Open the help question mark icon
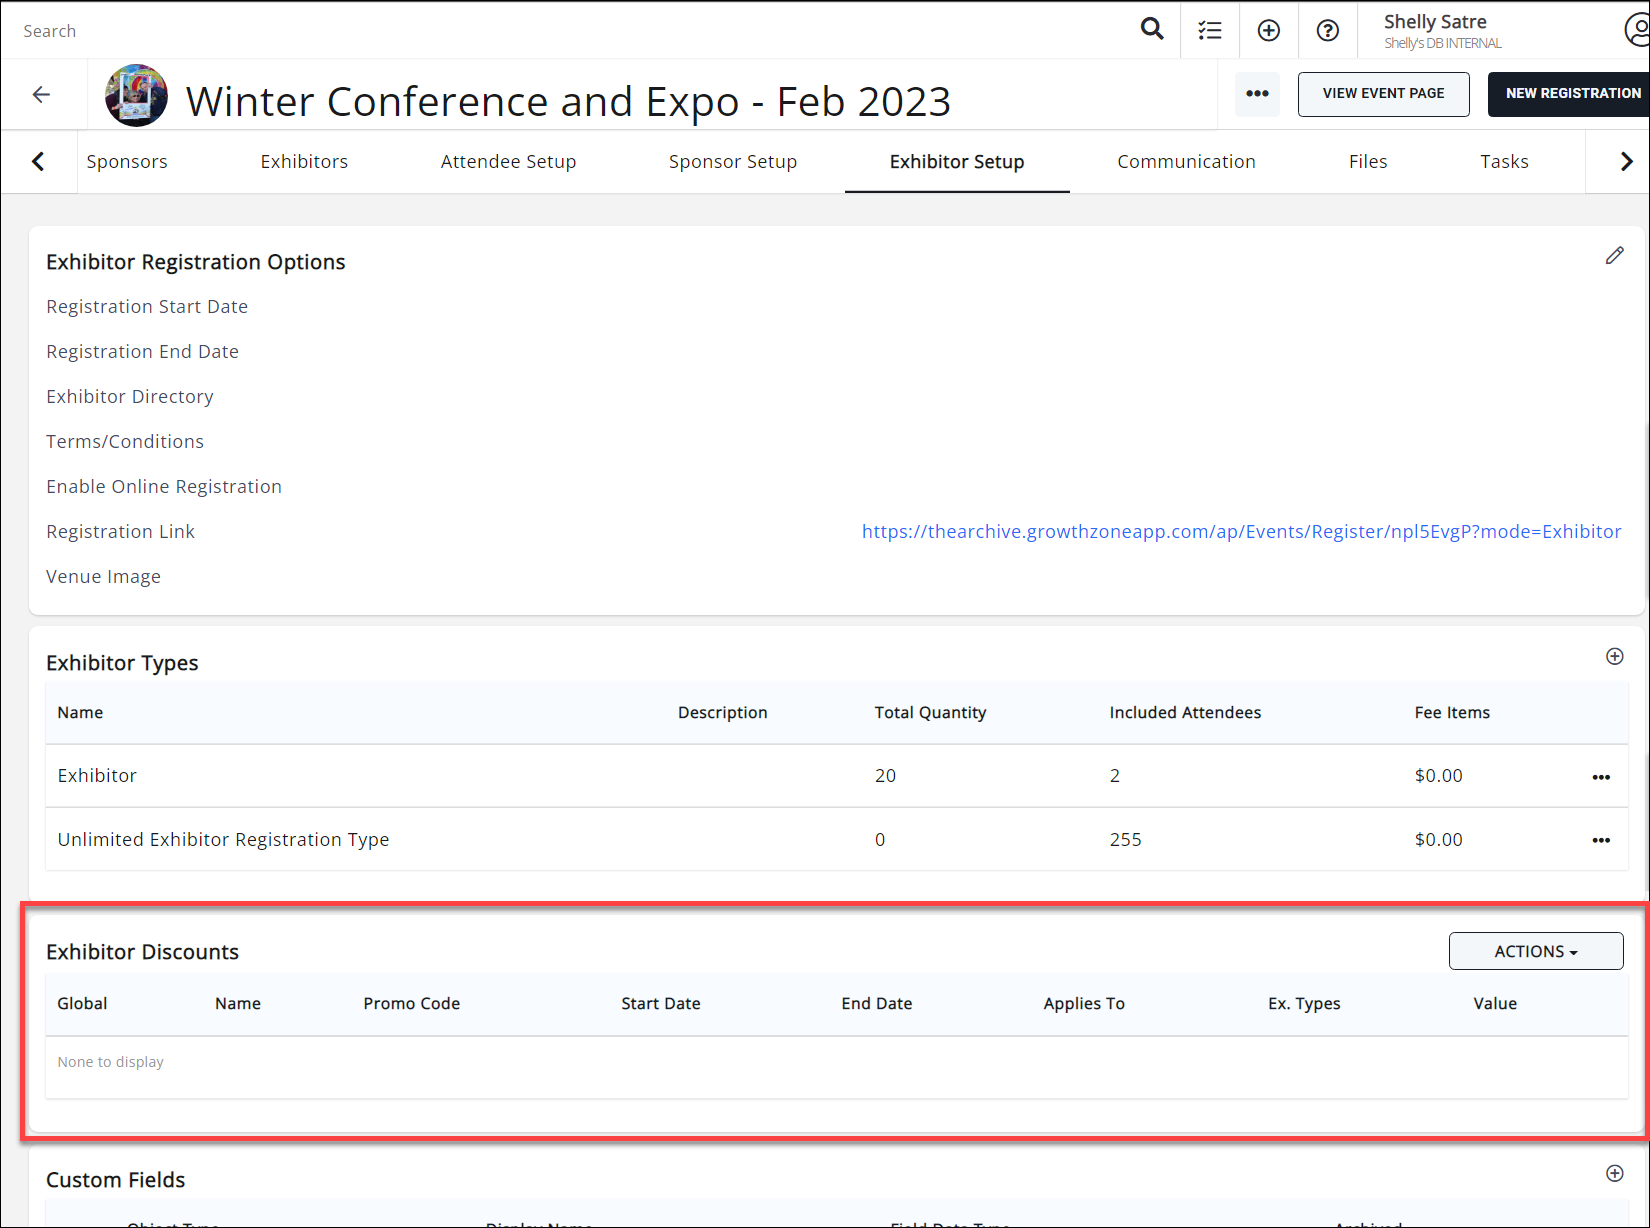 pos(1328,30)
